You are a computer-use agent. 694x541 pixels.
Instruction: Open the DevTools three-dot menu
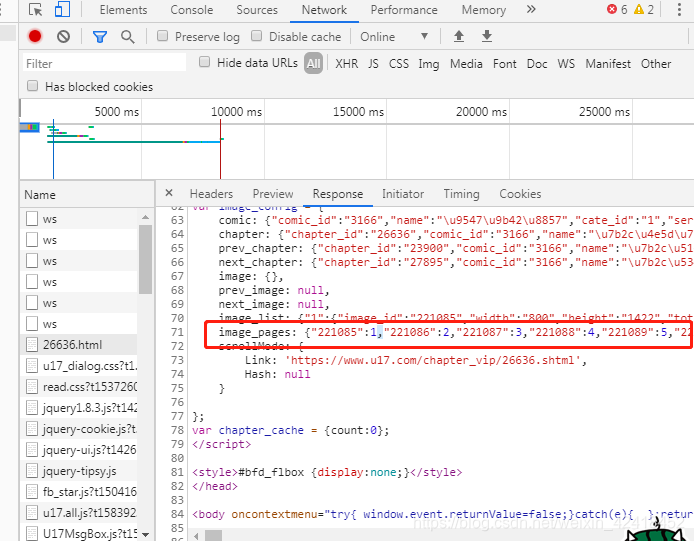[x=679, y=9]
